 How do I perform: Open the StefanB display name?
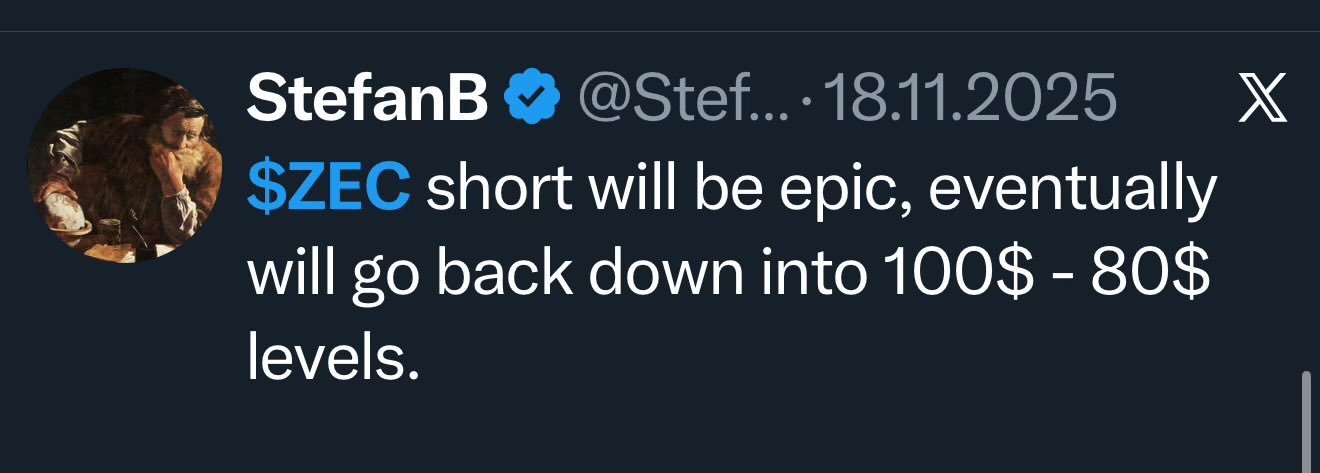[368, 99]
